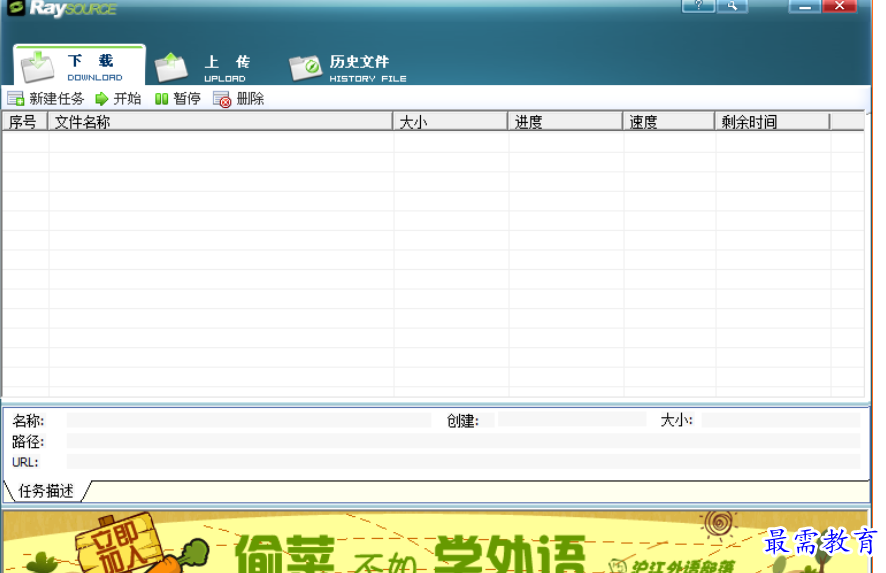The height and width of the screenshot is (573, 886).
Task: Click the 剩余时间 column header
Action: pyautogui.click(x=772, y=122)
